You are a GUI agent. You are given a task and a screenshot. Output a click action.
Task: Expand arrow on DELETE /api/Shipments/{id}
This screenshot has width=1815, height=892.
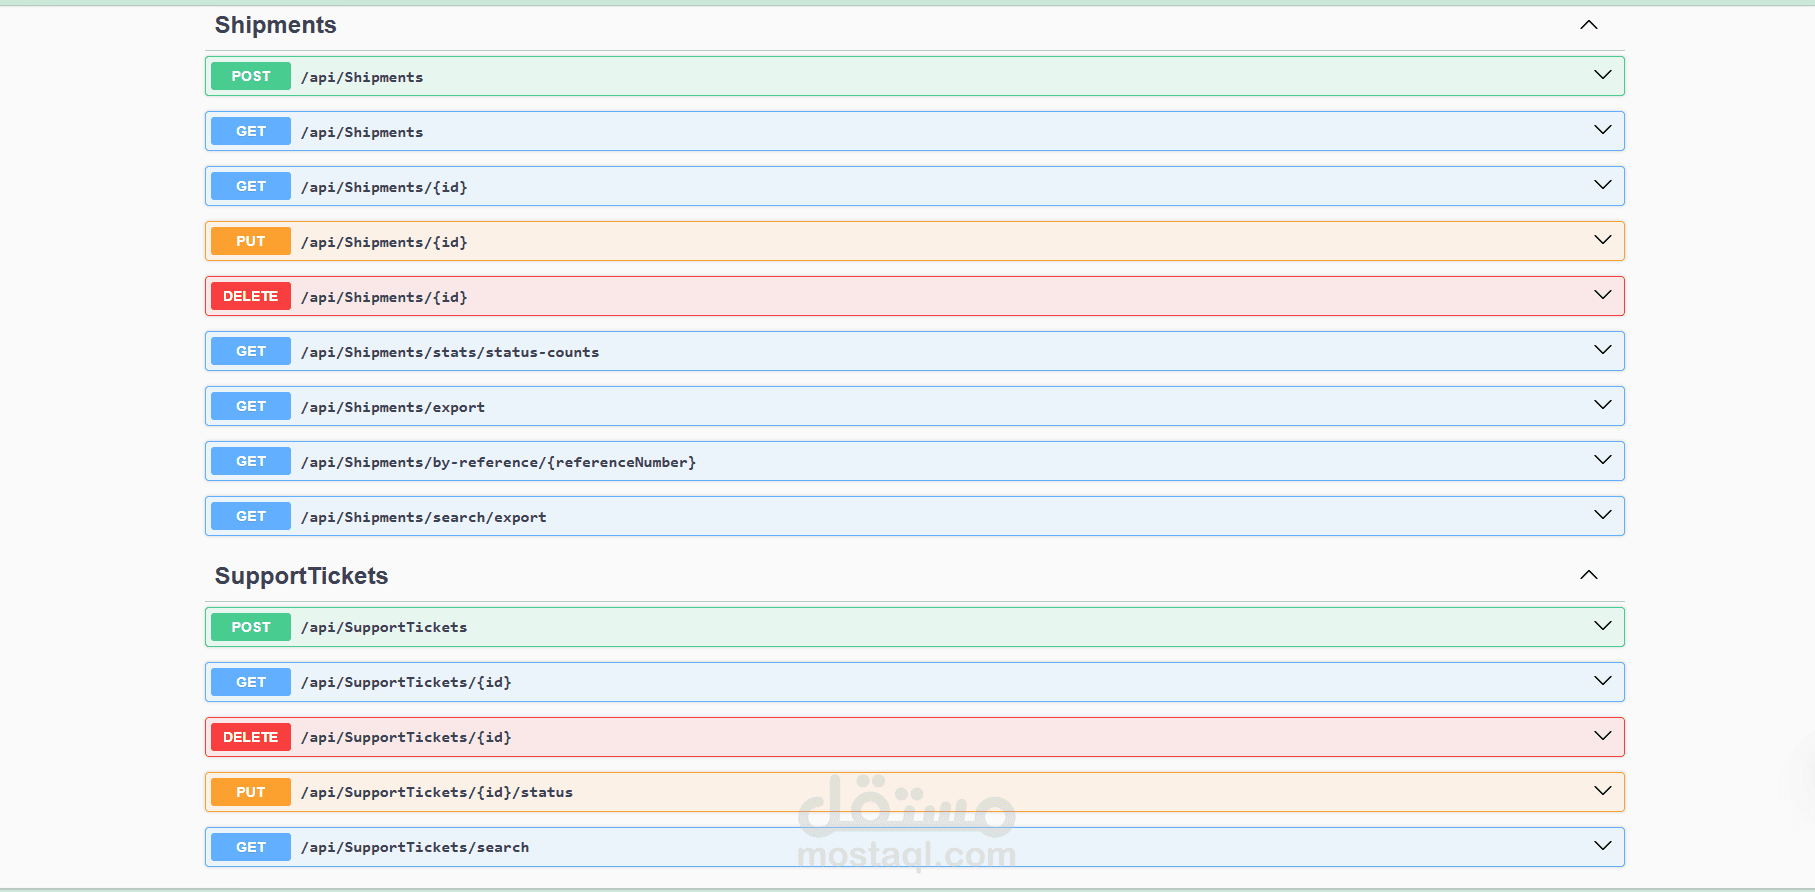click(1602, 295)
